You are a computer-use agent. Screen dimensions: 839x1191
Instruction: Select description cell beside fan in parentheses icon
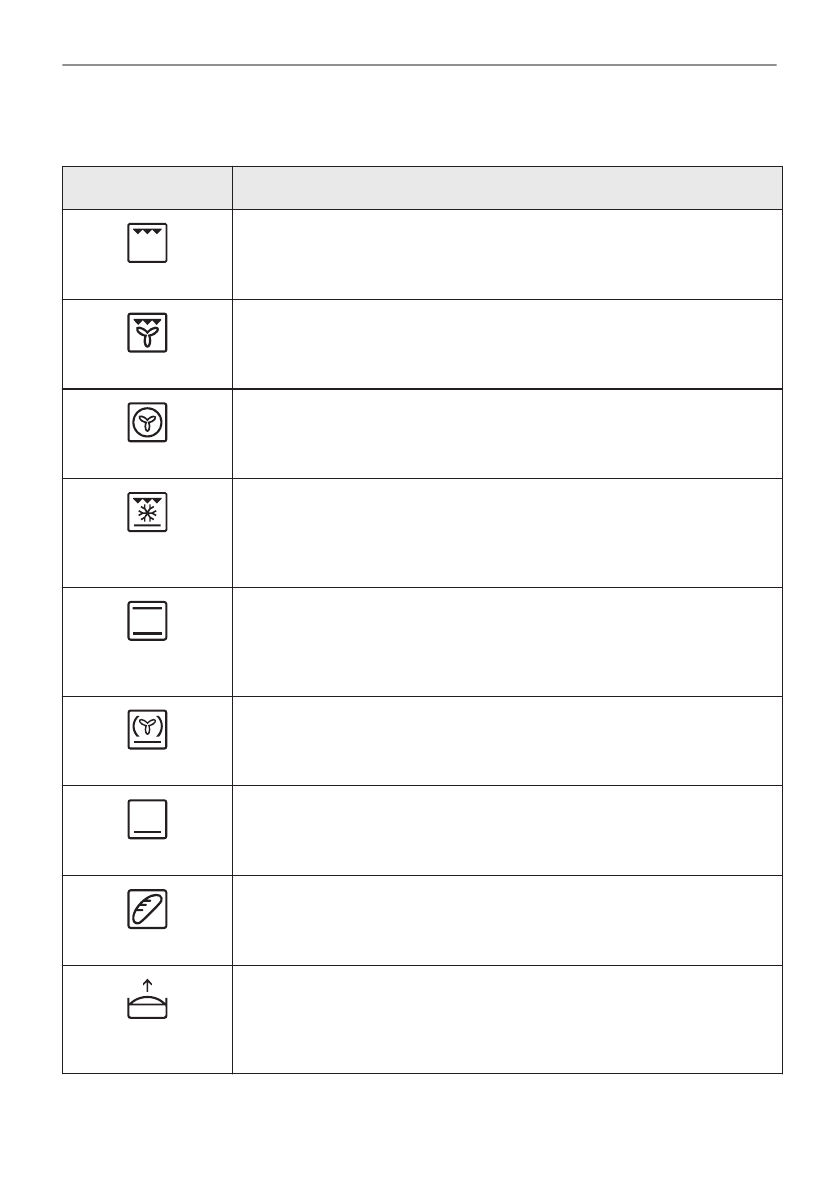[507, 741]
